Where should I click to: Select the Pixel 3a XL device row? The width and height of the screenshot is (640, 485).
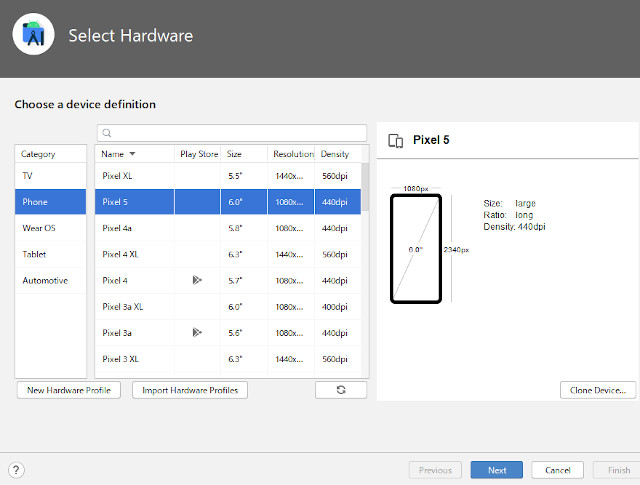pyautogui.click(x=228, y=307)
